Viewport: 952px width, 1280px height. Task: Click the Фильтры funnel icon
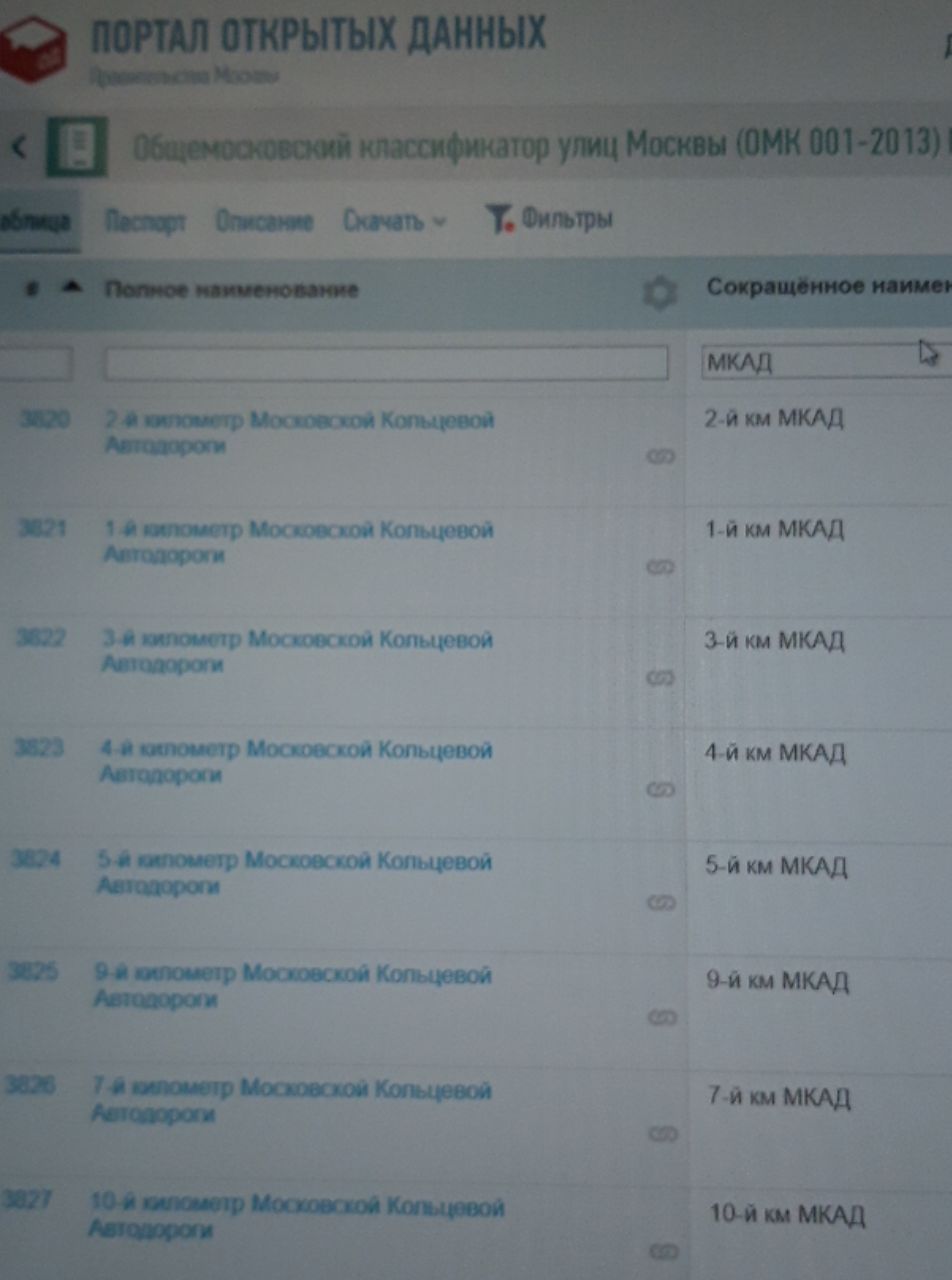tap(498, 218)
